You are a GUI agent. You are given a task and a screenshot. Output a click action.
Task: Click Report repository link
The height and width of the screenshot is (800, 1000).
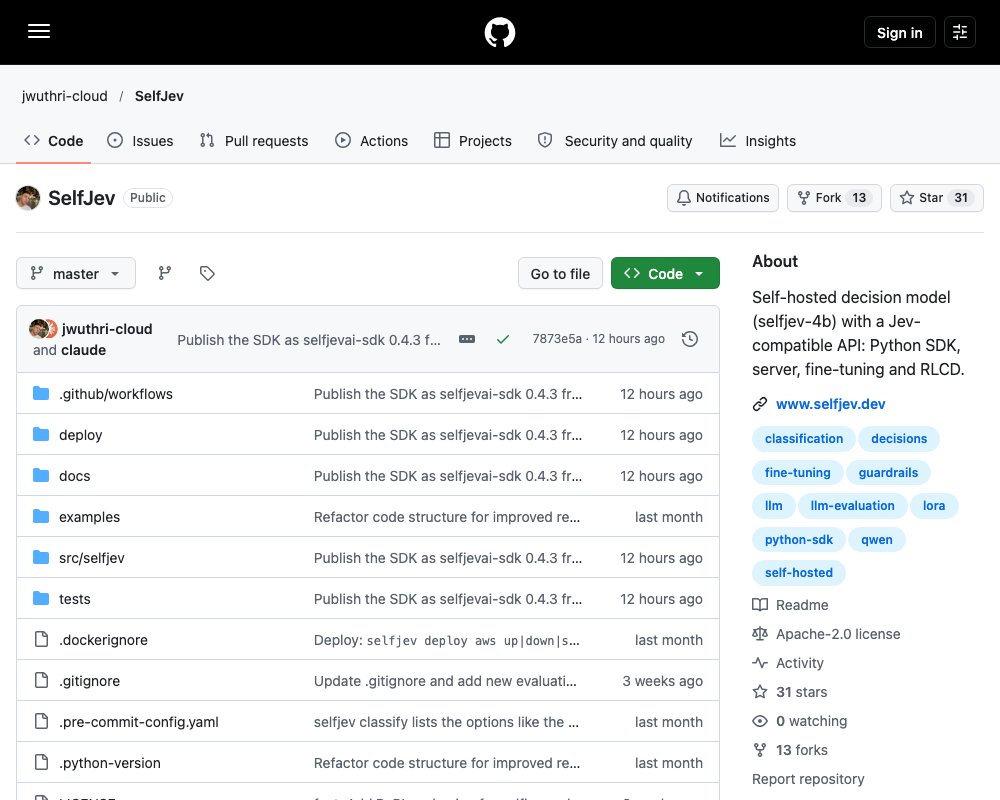point(808,779)
